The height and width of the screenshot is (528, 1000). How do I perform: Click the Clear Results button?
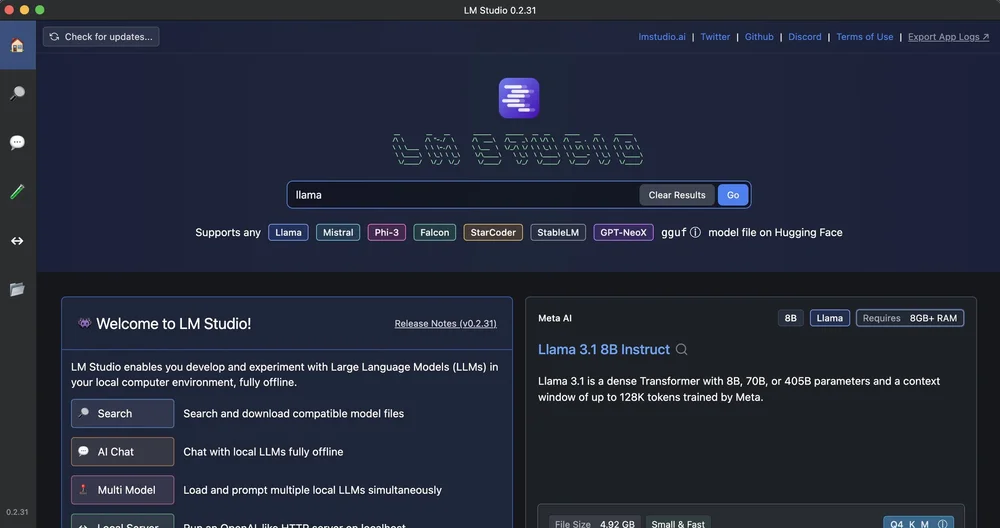677,195
